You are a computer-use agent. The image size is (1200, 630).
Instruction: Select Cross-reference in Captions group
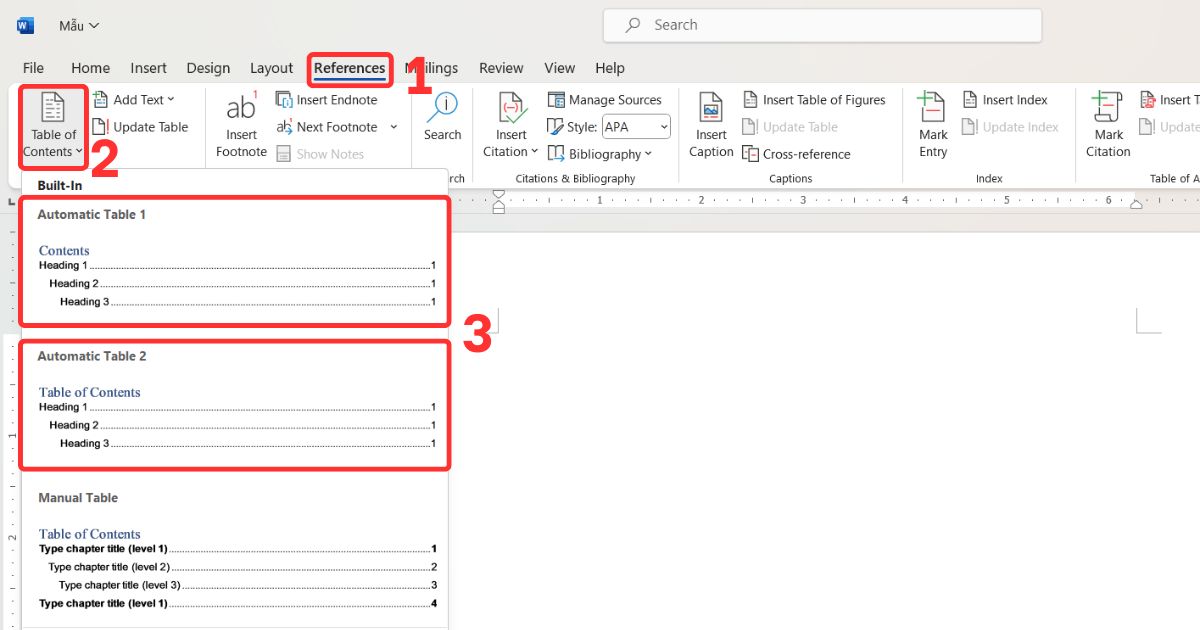(796, 154)
